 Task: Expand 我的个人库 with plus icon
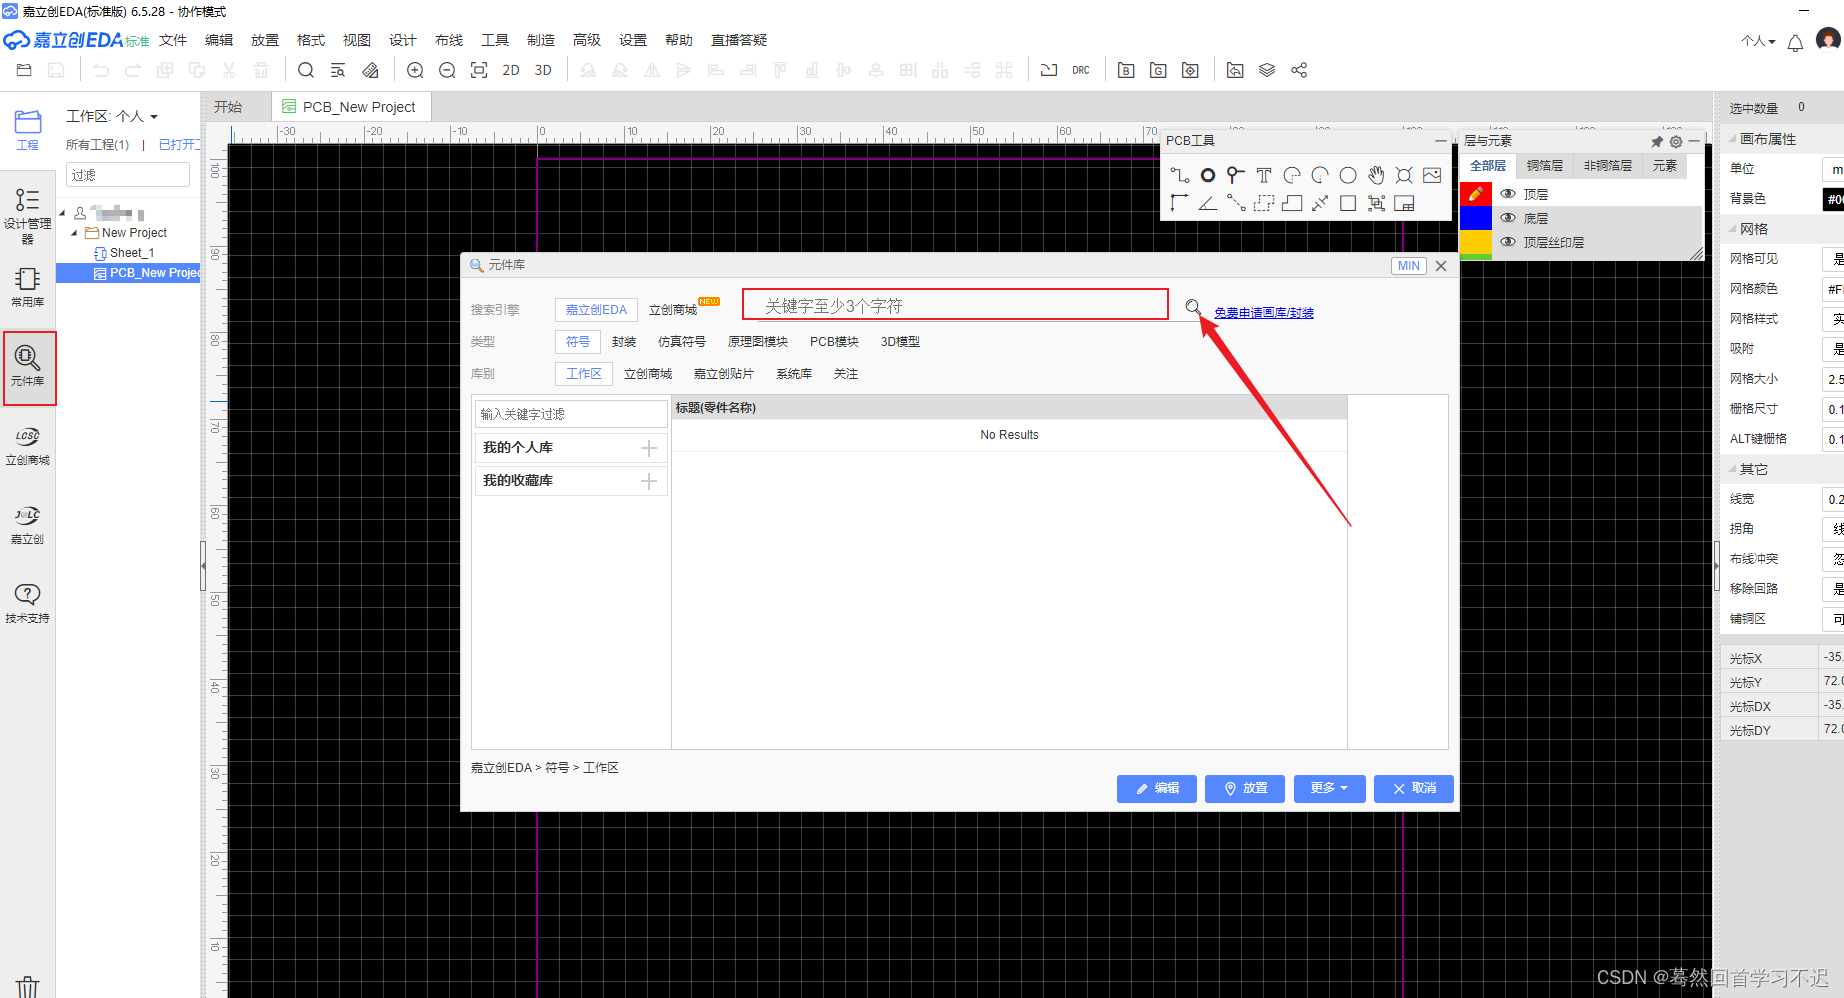click(649, 448)
